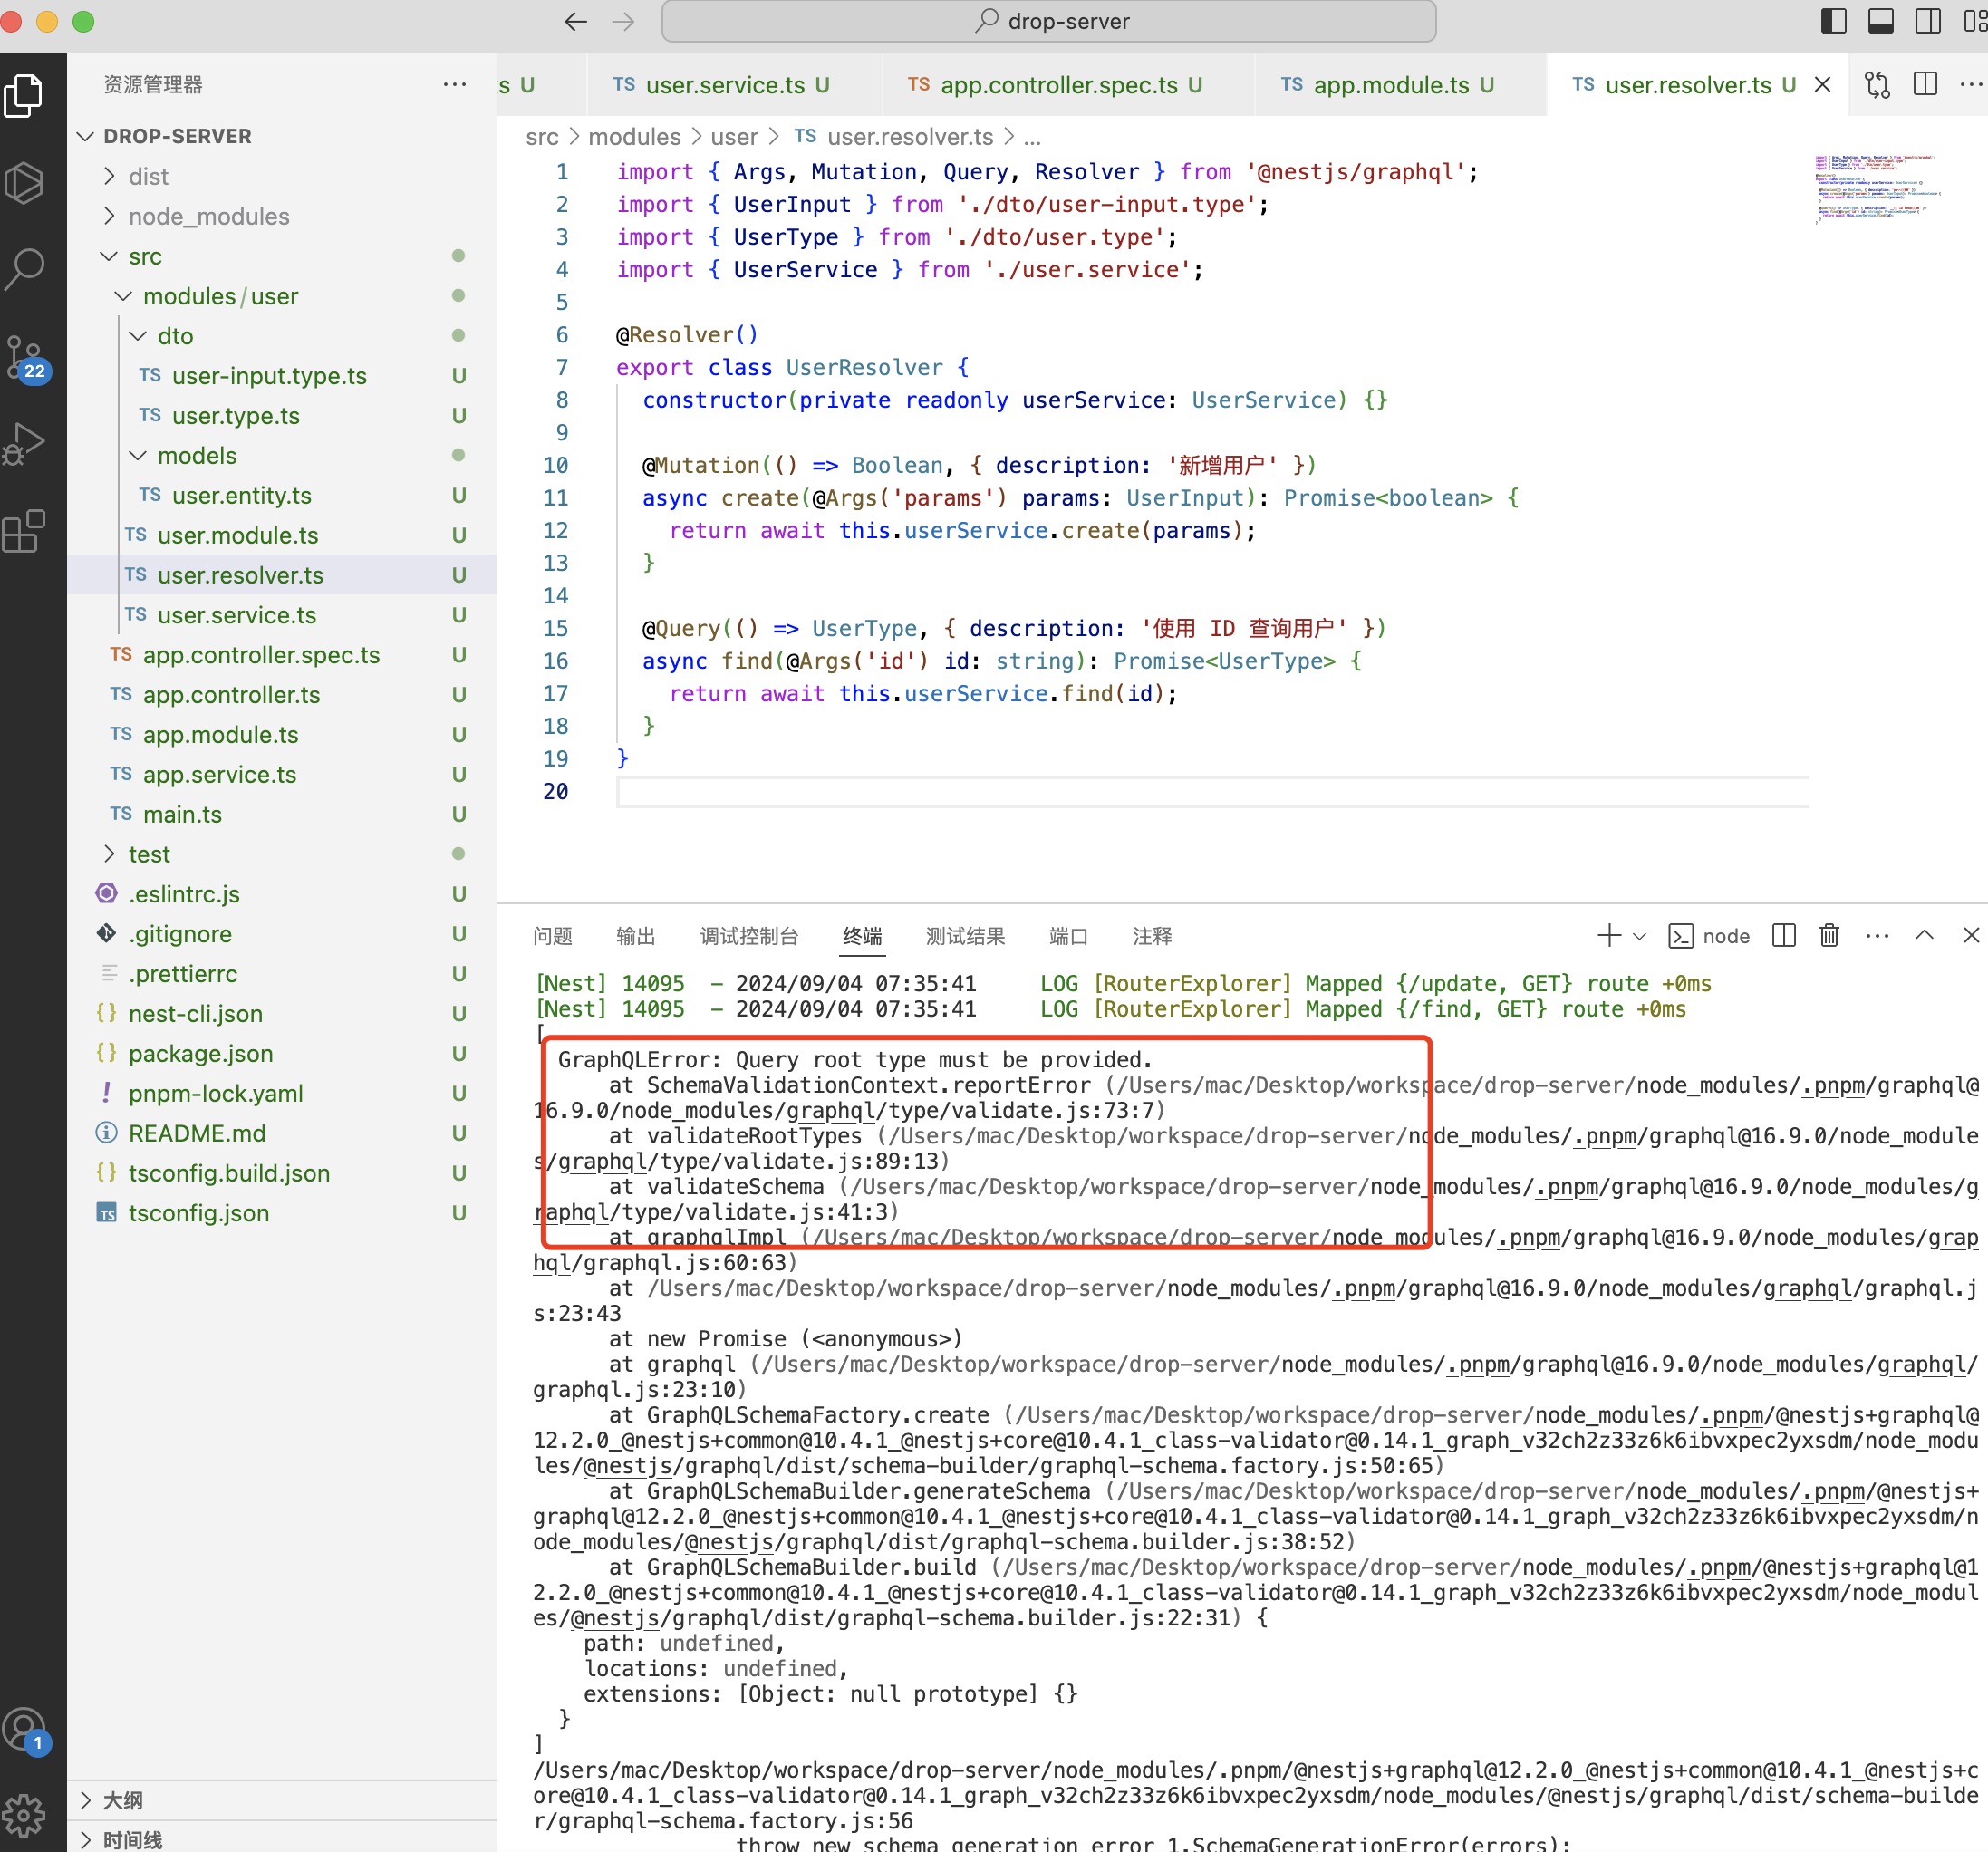Toggle bottom panel layout icon

(x=1880, y=21)
